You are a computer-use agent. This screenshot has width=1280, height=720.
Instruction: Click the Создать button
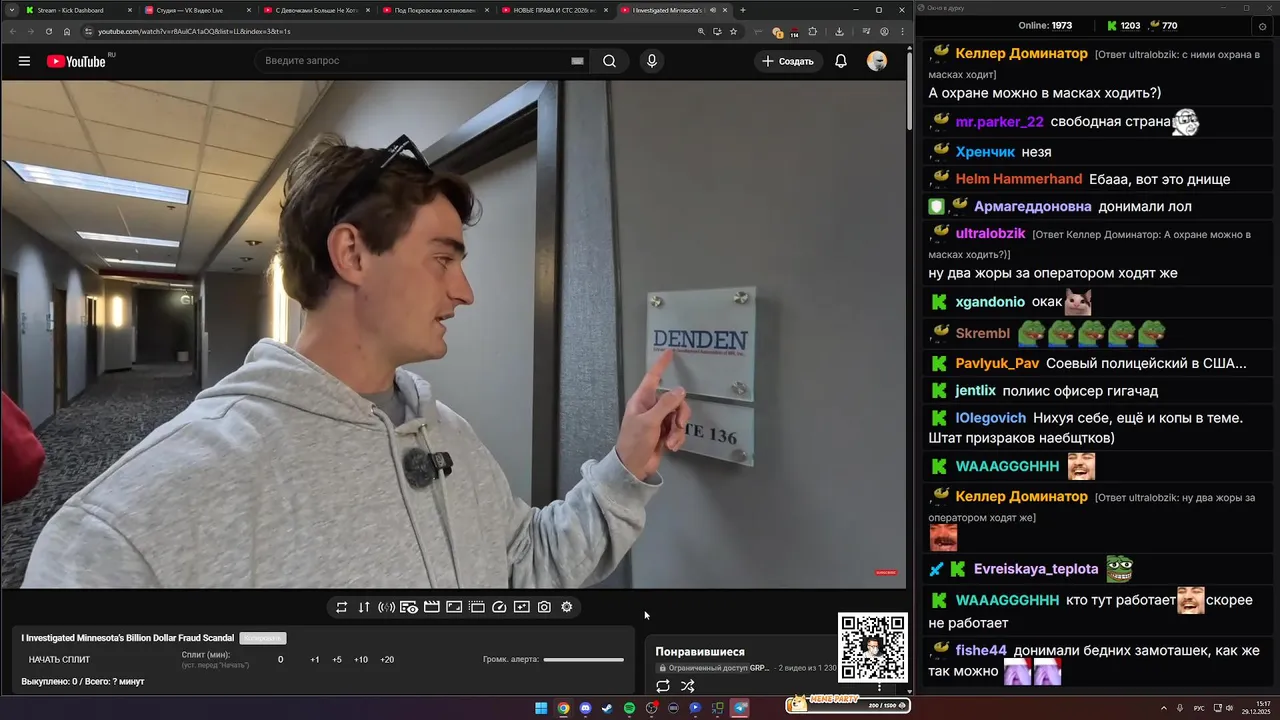[x=788, y=61]
